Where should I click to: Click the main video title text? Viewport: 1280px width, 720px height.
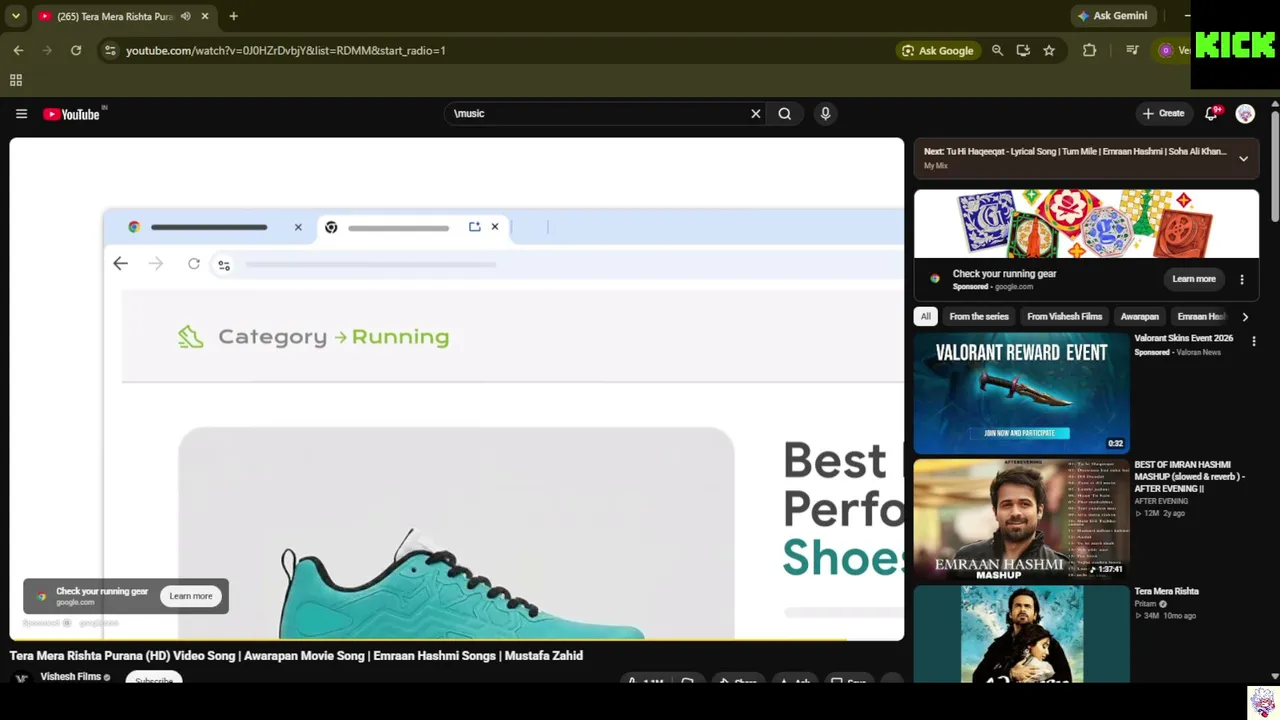296,656
